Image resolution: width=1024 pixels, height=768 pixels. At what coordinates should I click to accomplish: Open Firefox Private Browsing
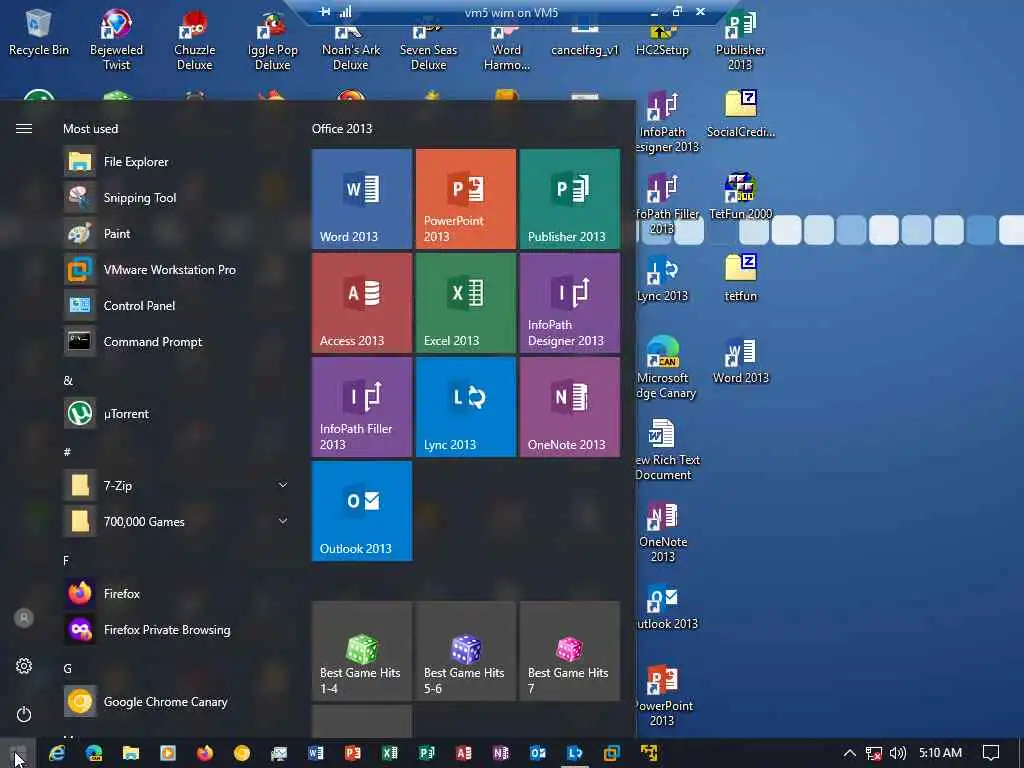pos(176,630)
